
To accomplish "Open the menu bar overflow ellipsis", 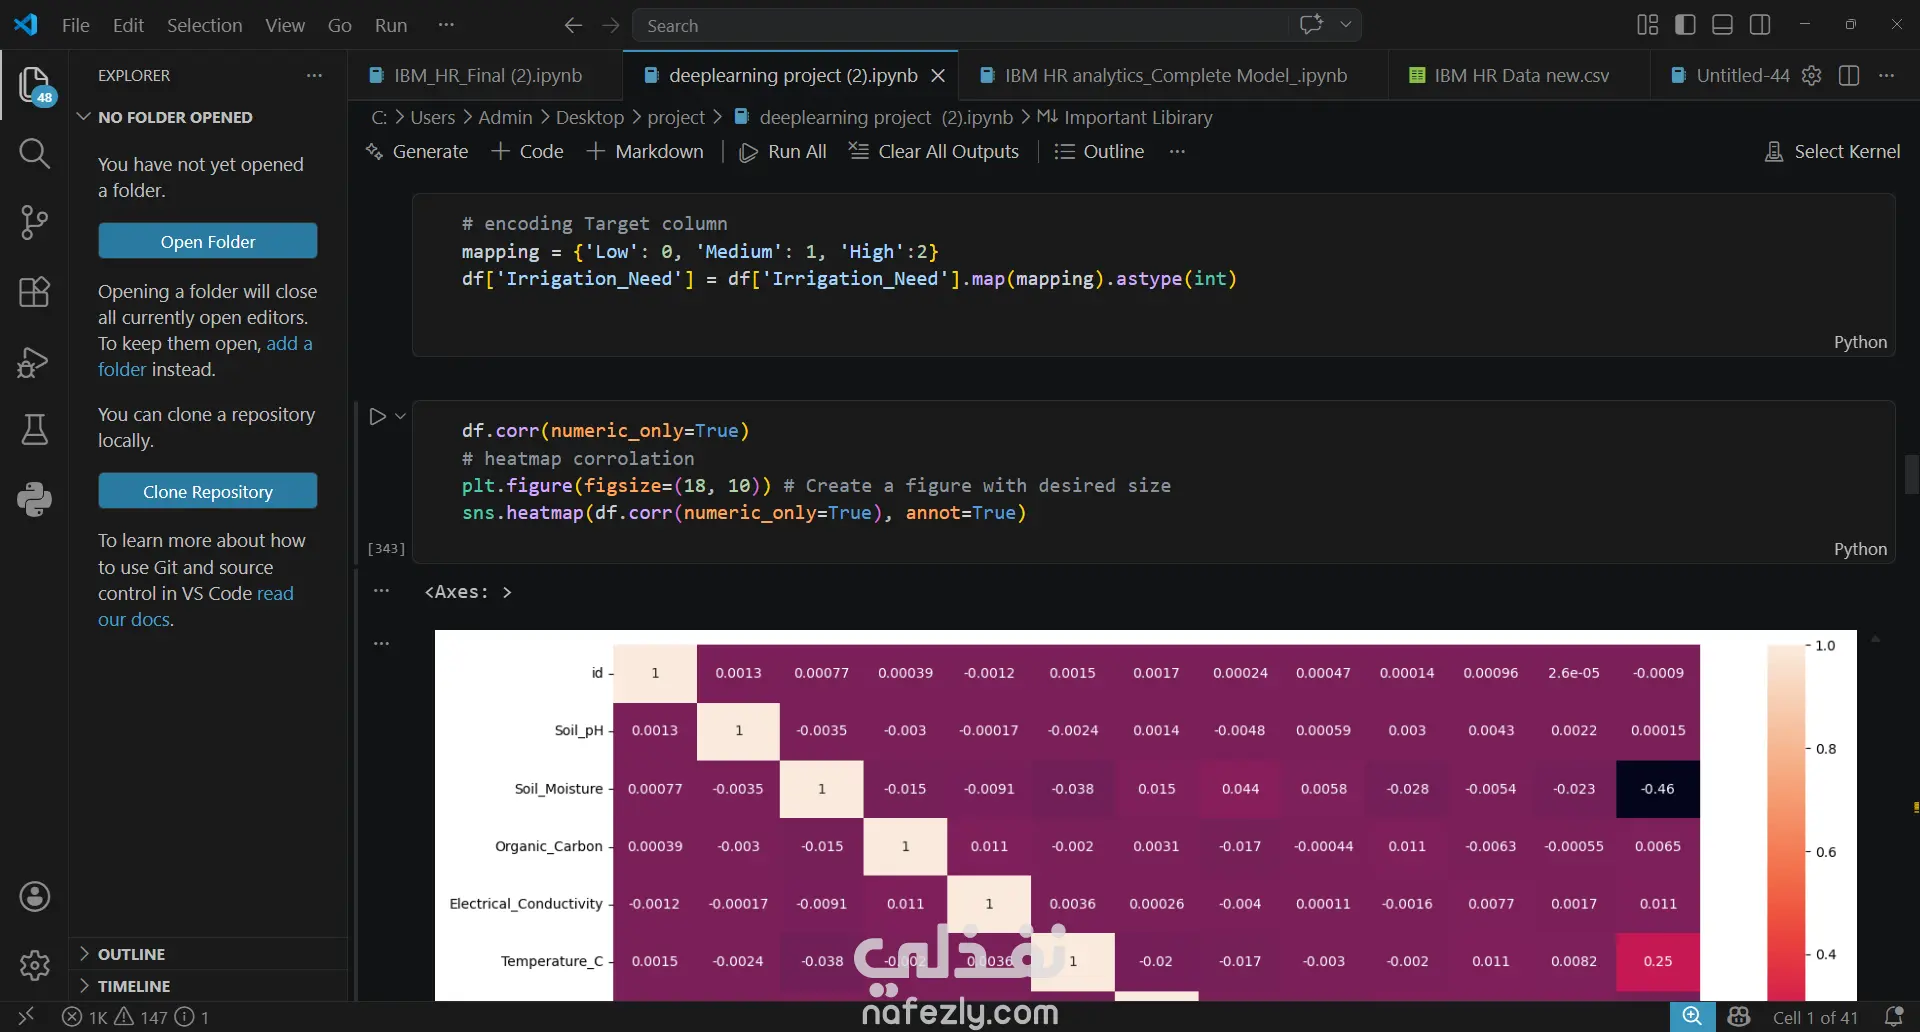I will coord(446,25).
